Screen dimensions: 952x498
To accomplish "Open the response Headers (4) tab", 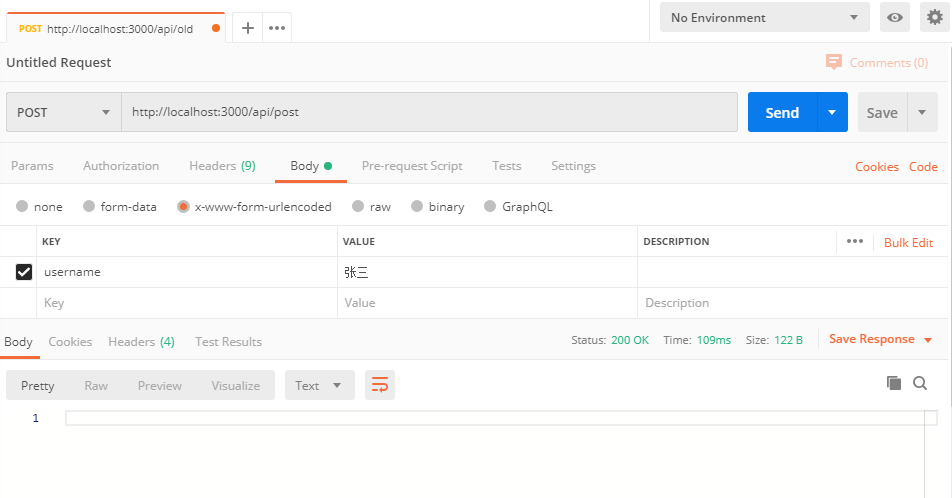I will coord(141,341).
